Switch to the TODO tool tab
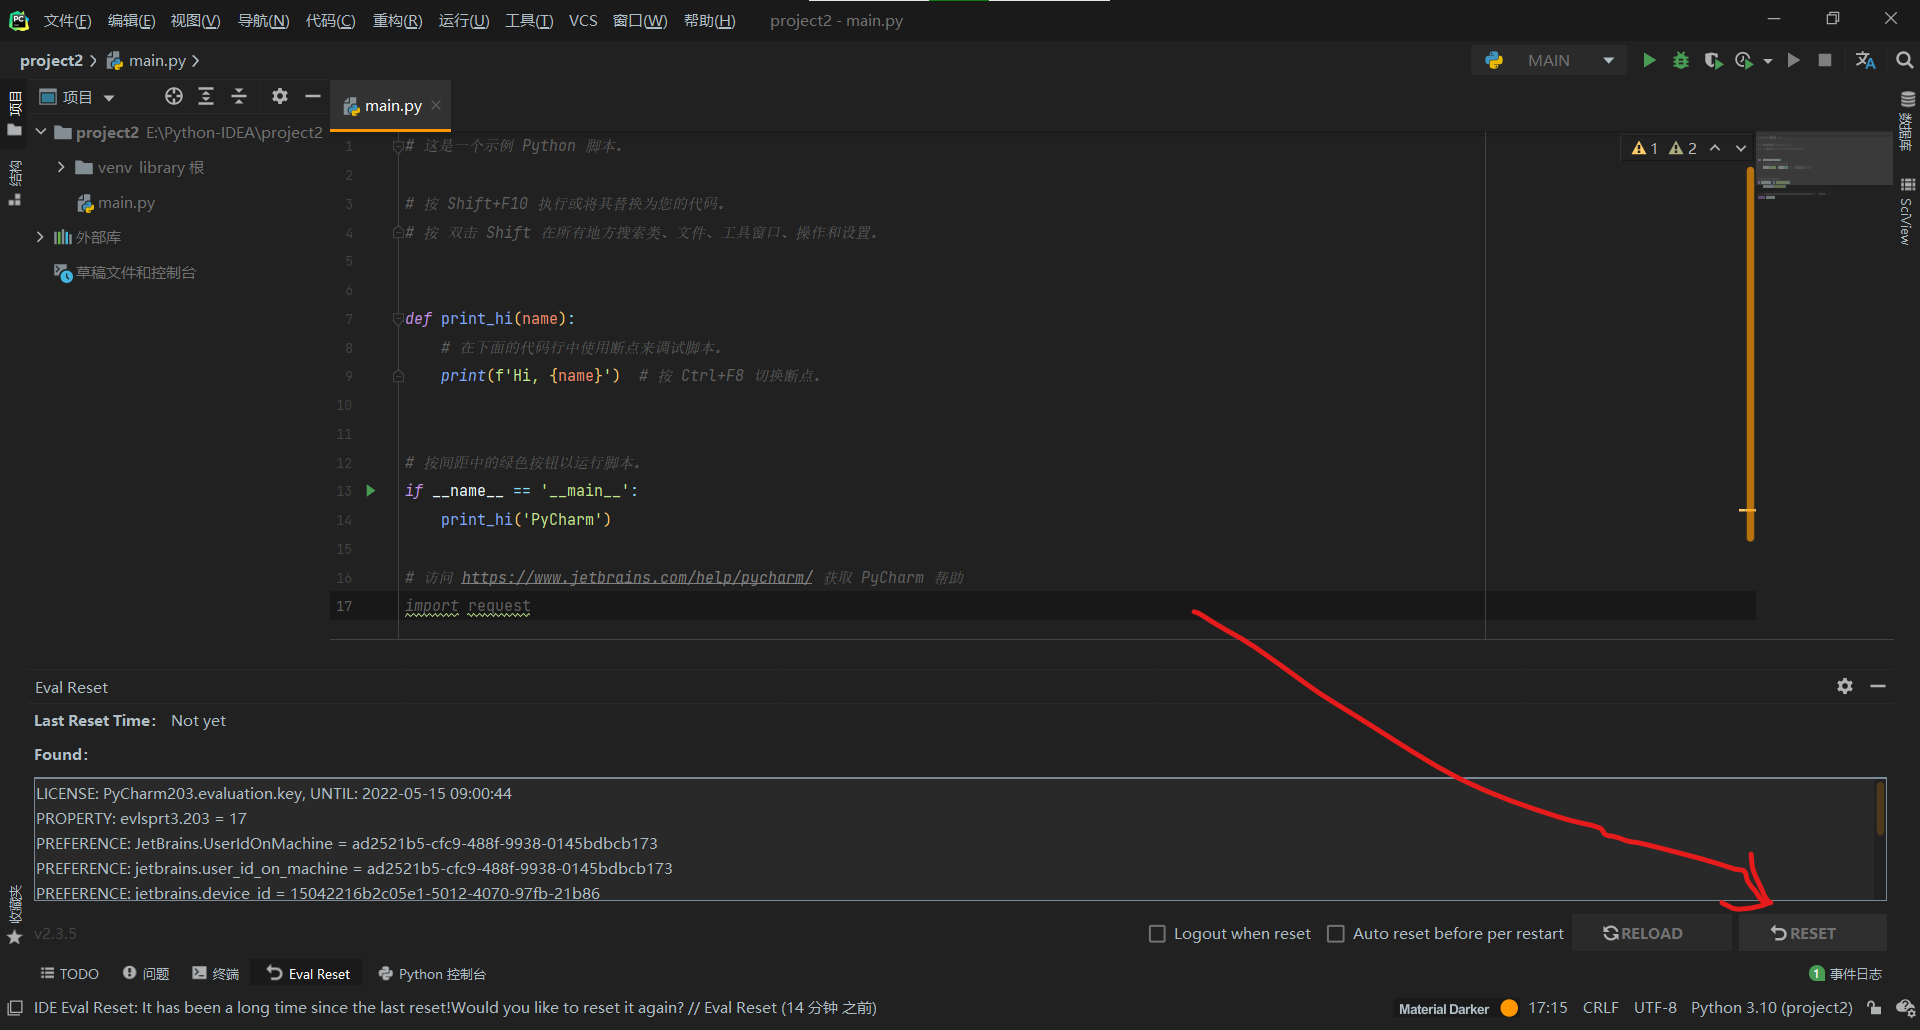Viewport: 1920px width, 1030px height. tap(69, 974)
